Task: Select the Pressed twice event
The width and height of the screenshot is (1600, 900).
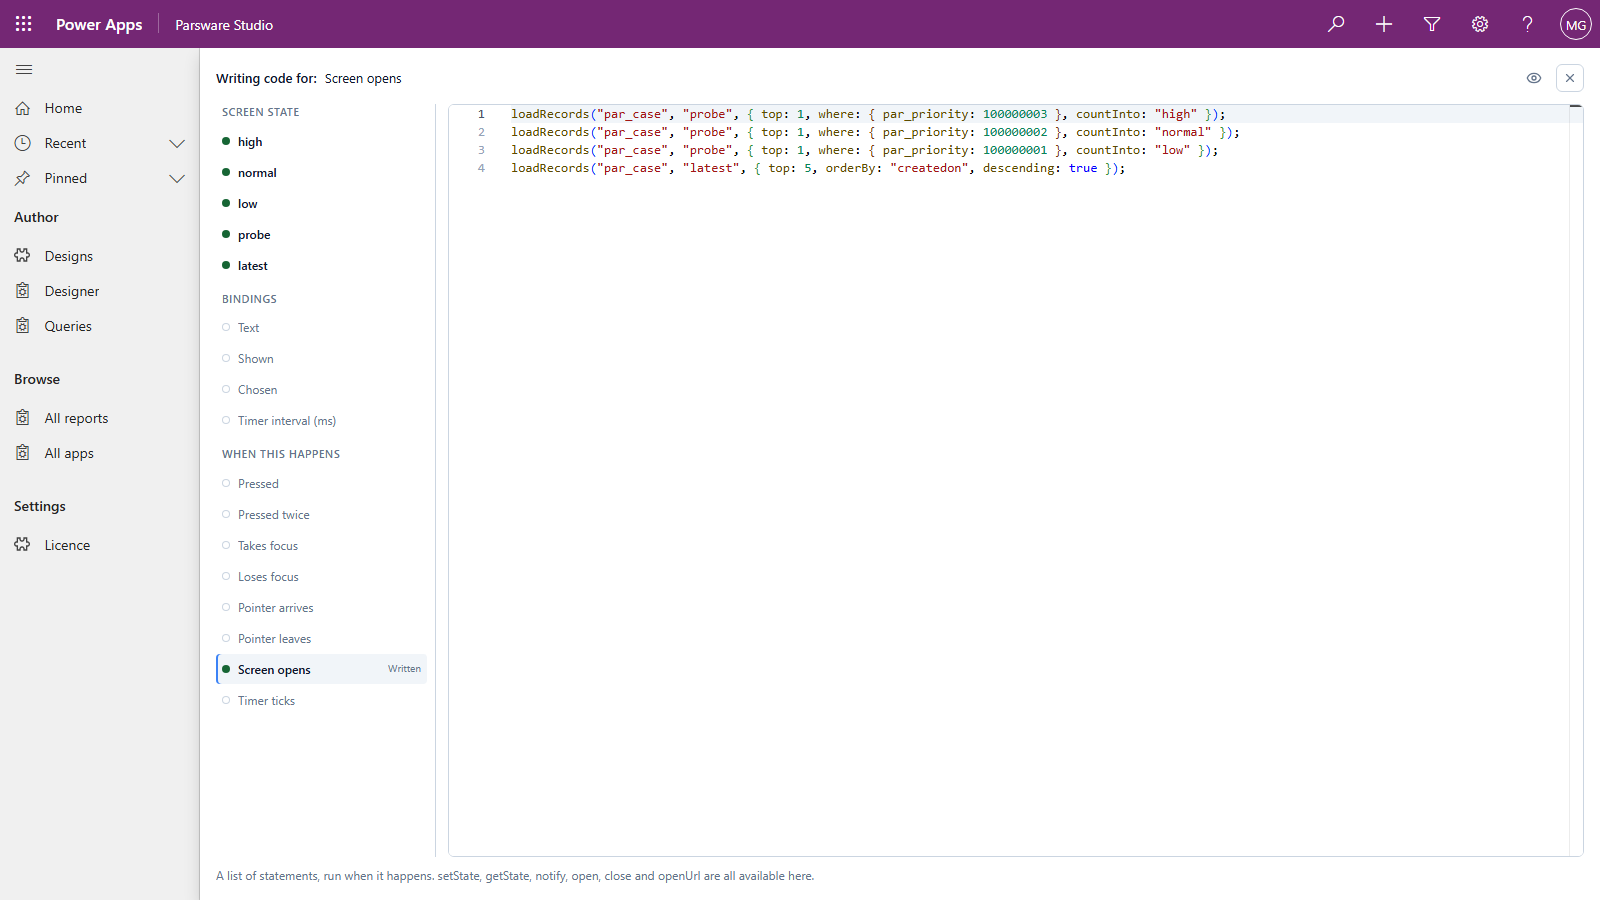Action: 321,515
